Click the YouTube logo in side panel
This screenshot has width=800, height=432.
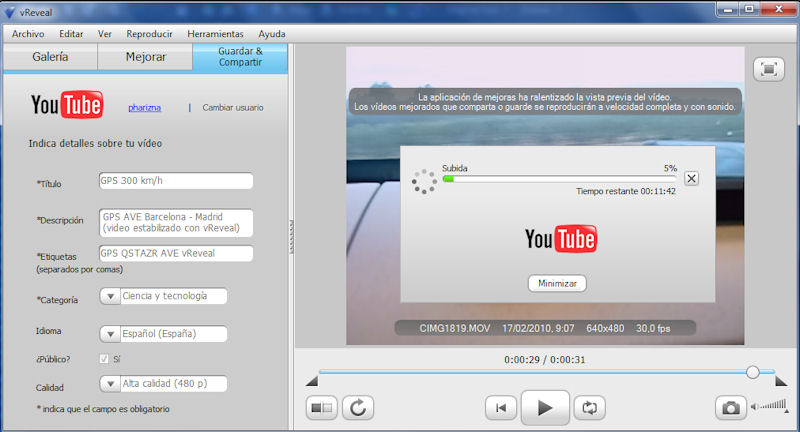(x=67, y=105)
